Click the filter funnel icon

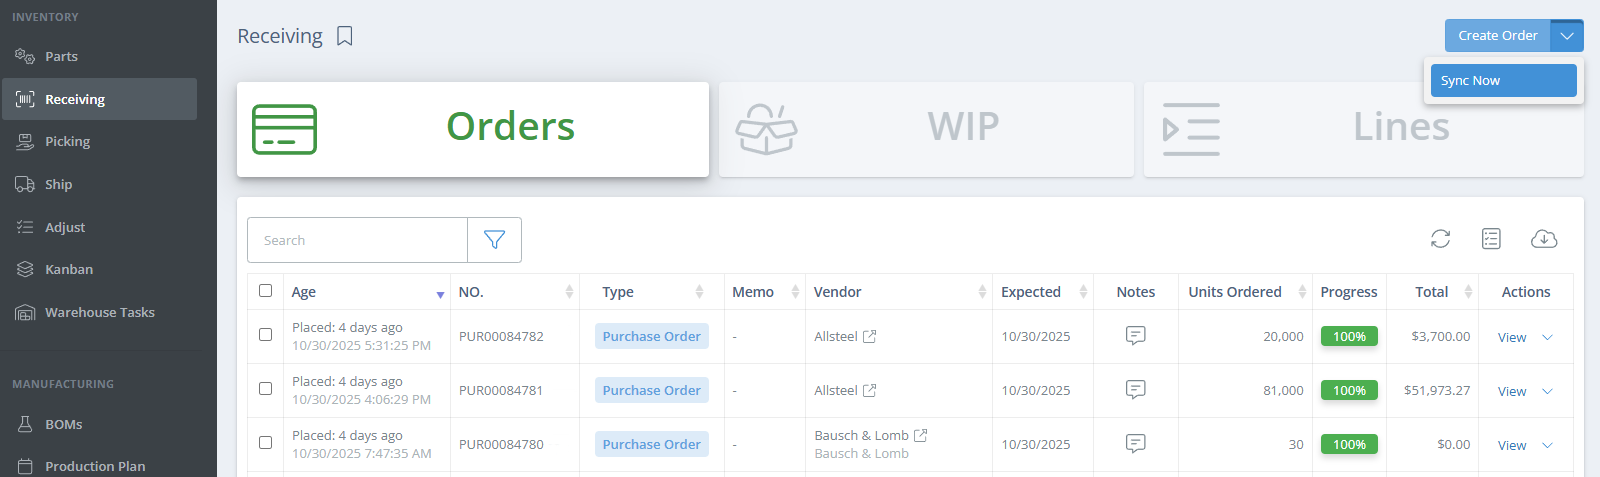point(494,240)
